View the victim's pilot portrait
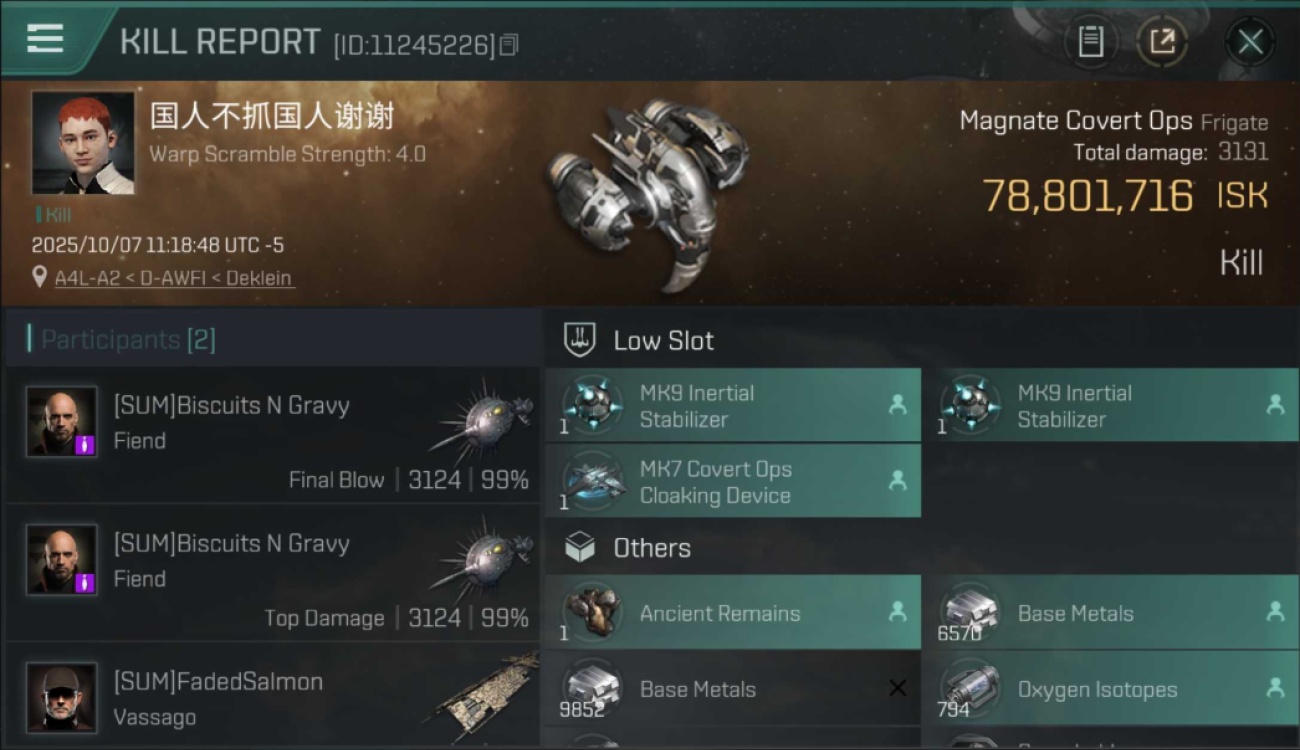 click(x=82, y=143)
